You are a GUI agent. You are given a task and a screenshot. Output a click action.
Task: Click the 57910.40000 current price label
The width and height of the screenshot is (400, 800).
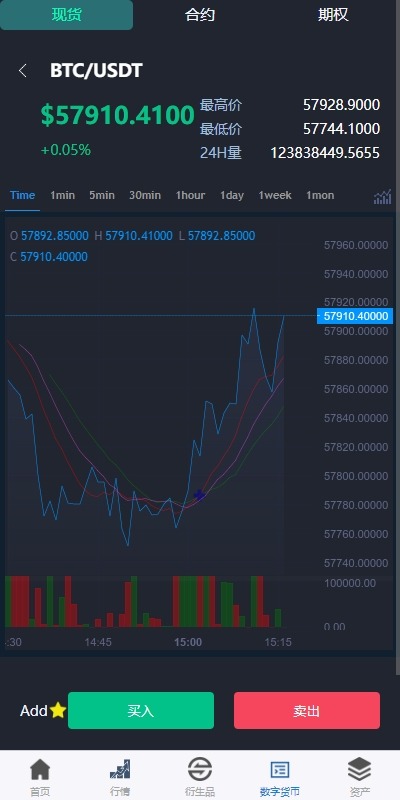pos(356,316)
